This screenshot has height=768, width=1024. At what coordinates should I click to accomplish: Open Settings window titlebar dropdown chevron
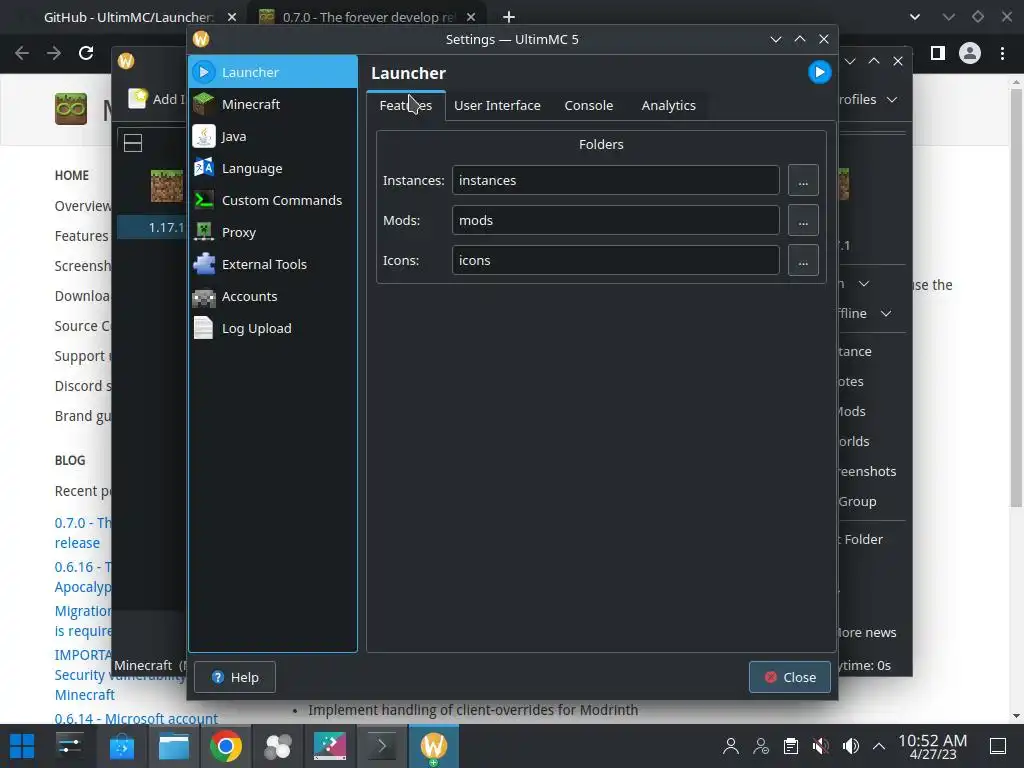coord(775,39)
